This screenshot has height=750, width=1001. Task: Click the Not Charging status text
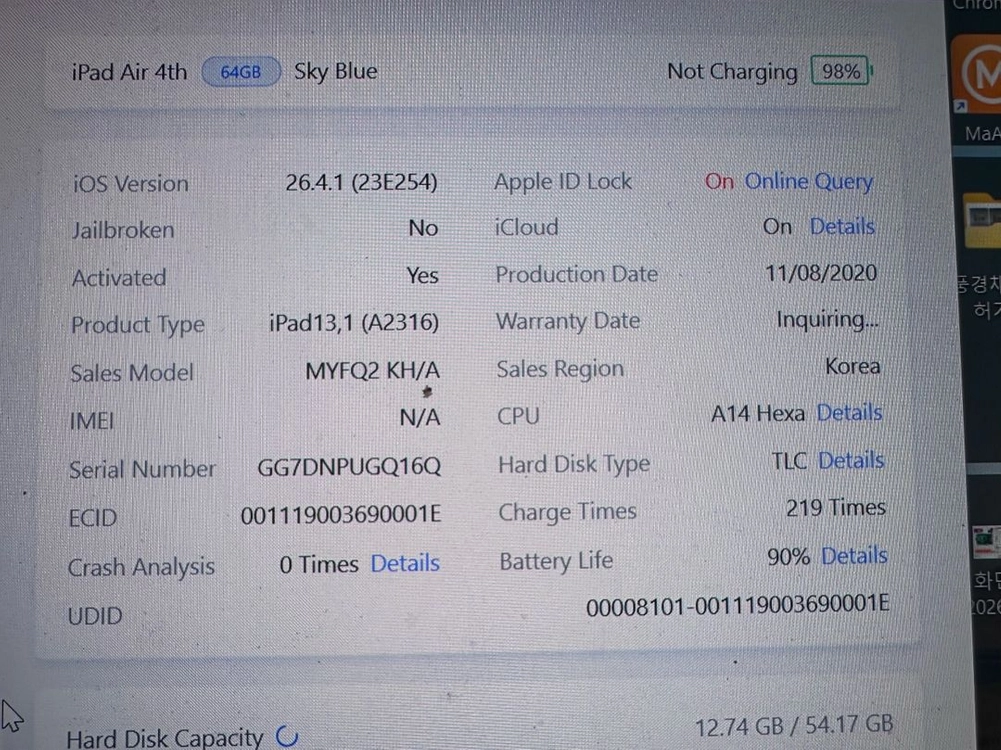click(732, 72)
